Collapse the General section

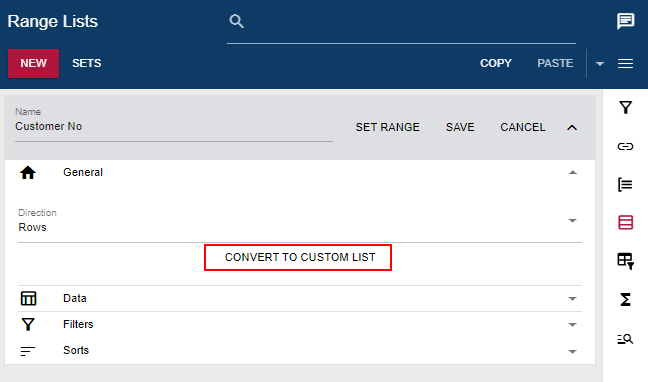[x=572, y=172]
